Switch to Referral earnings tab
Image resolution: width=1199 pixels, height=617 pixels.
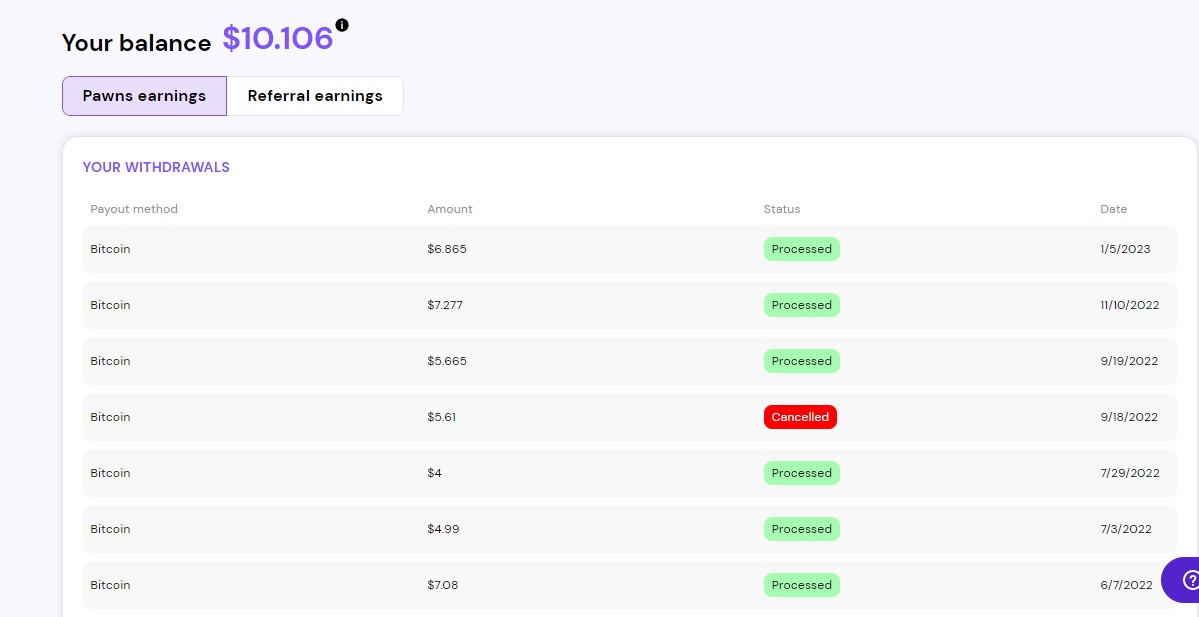click(x=315, y=96)
